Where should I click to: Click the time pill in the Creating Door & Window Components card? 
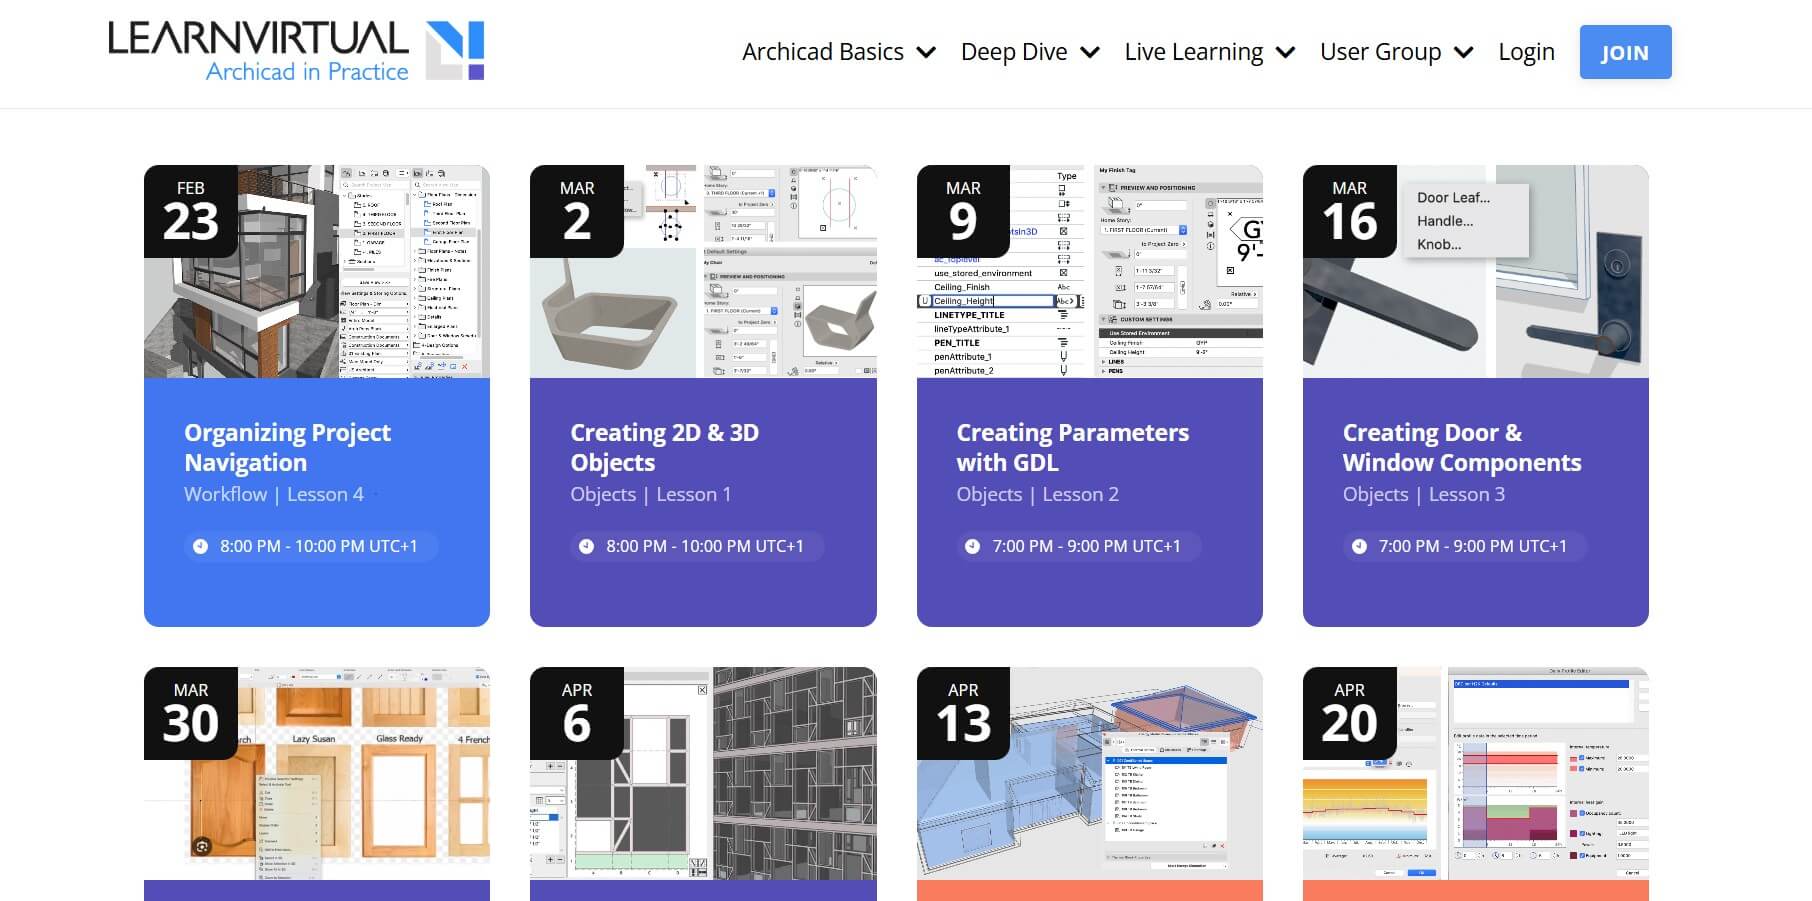pos(1464,546)
